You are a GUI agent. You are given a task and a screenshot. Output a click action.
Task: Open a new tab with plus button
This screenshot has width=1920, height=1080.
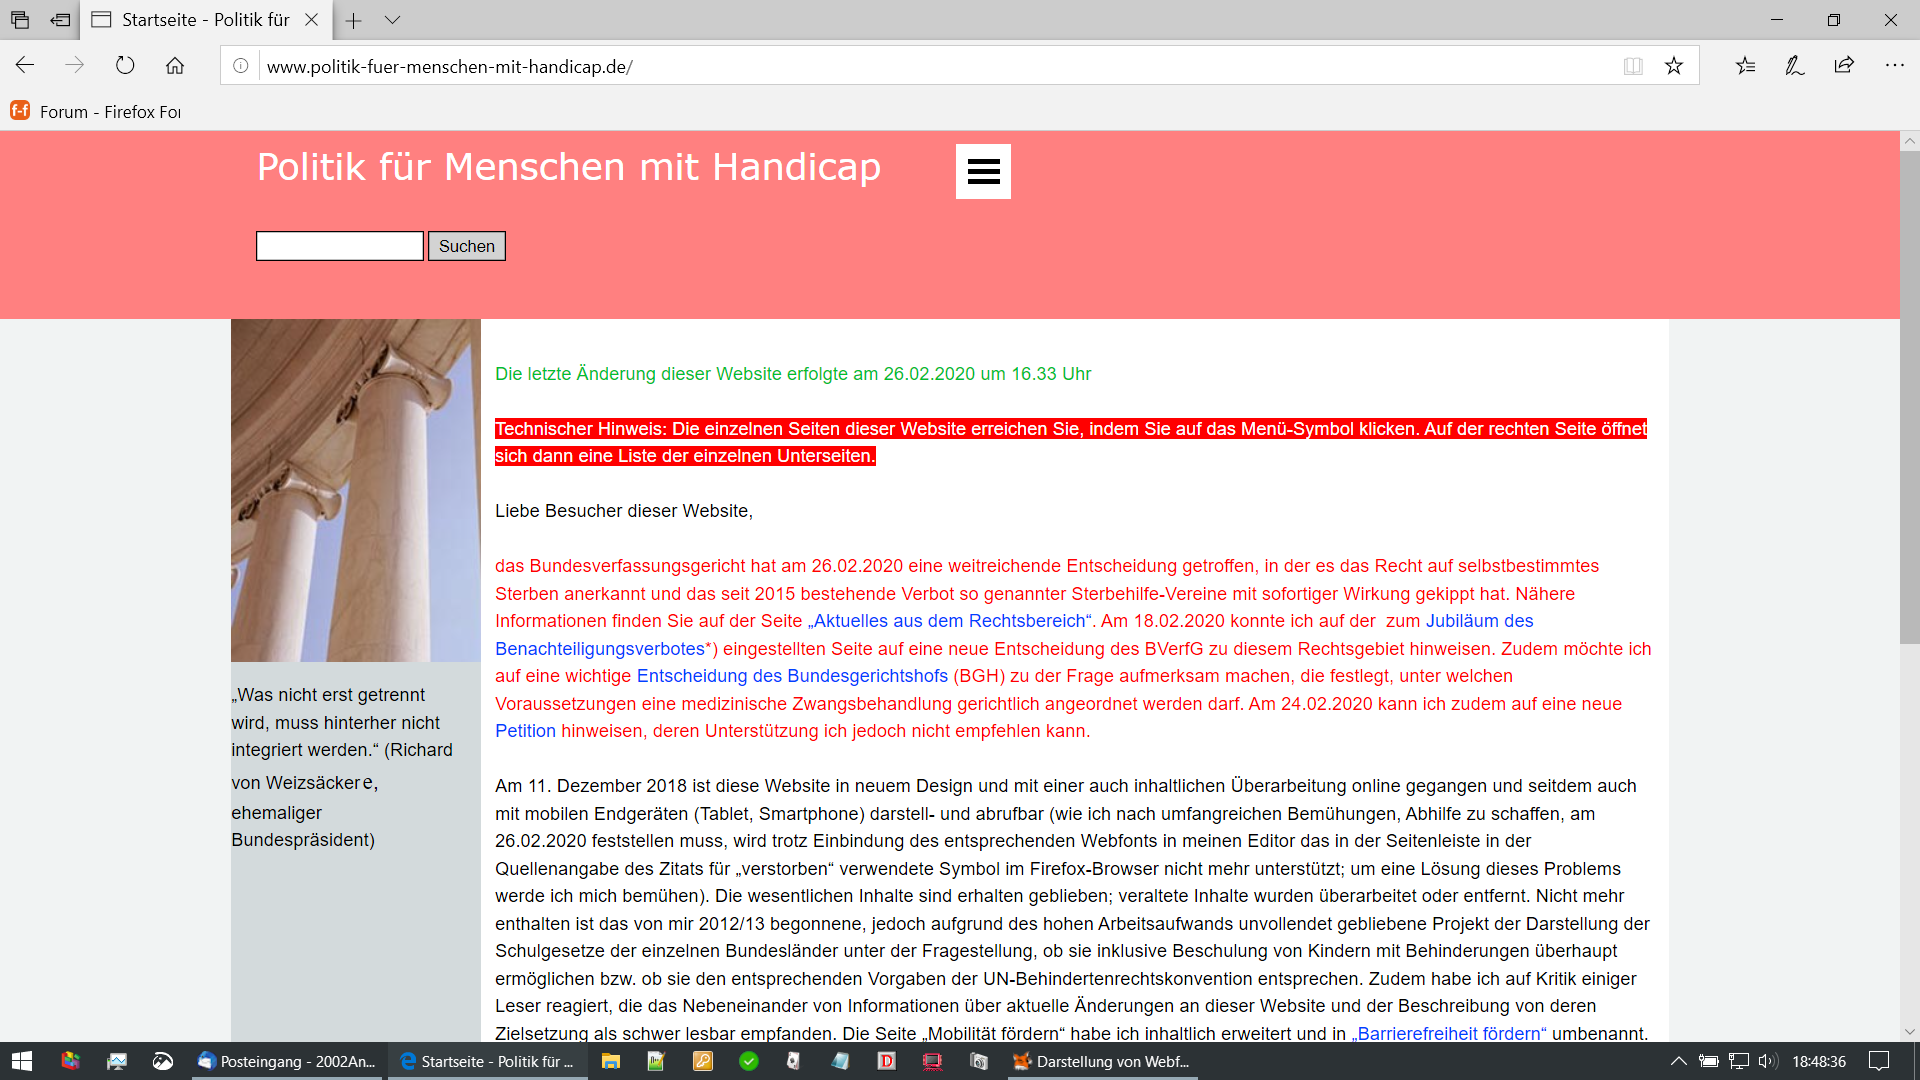(353, 20)
